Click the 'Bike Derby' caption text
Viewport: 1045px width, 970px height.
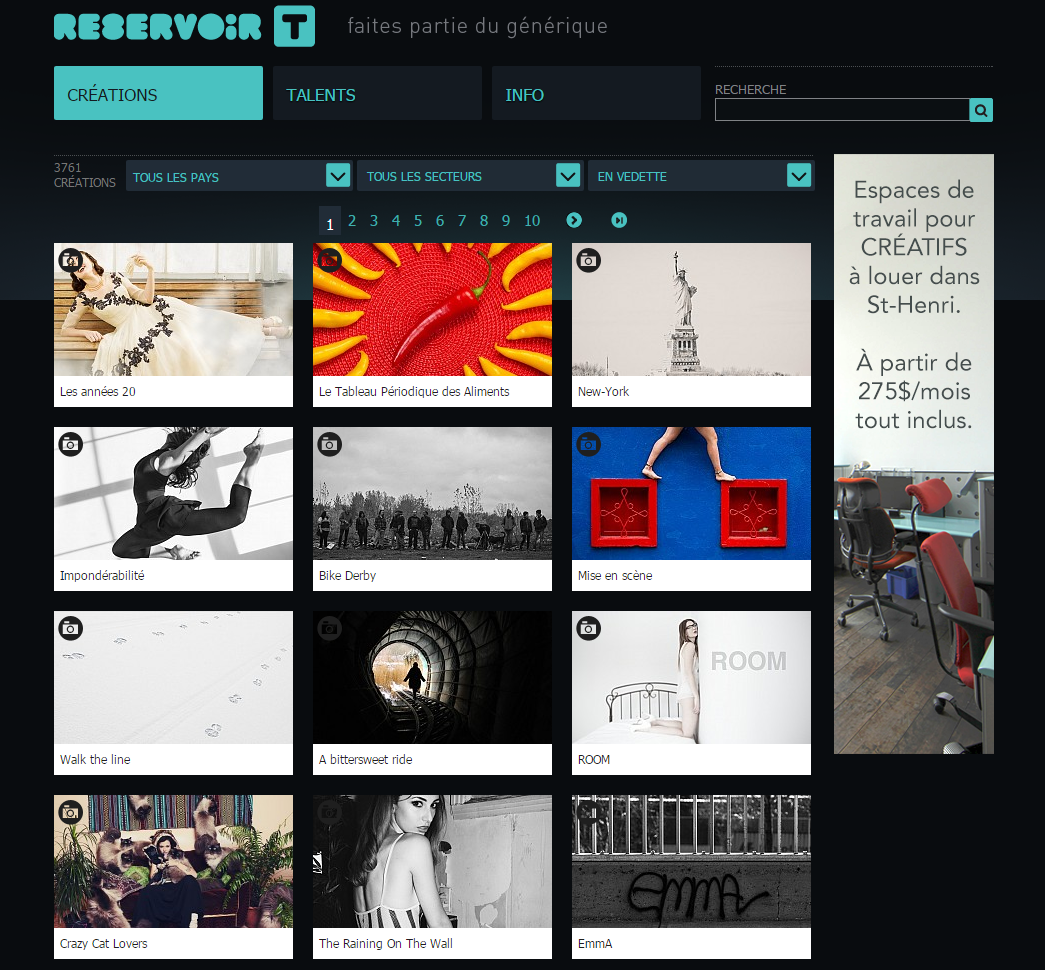click(x=347, y=575)
